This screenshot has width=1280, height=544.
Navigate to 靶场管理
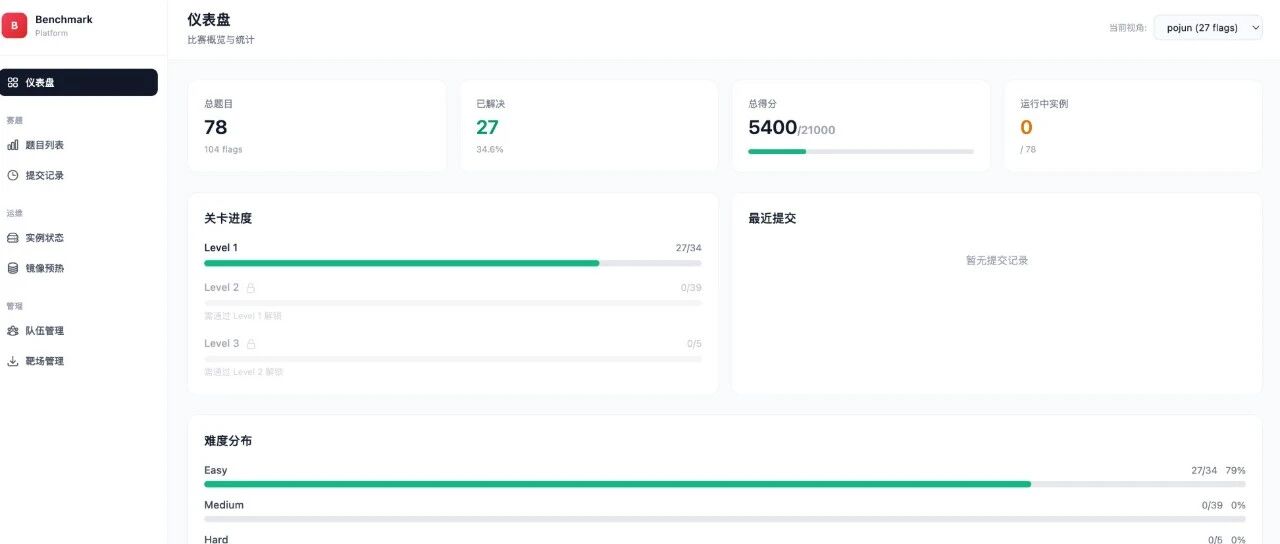click(x=79, y=361)
